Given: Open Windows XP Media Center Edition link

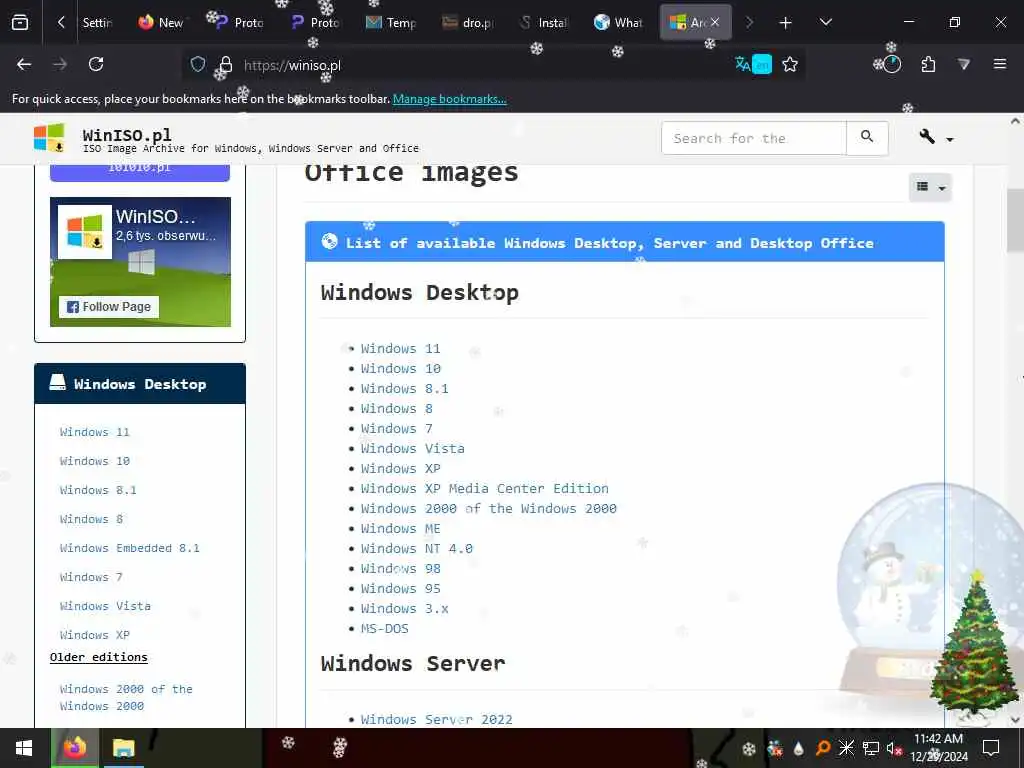Looking at the screenshot, I should [x=485, y=489].
